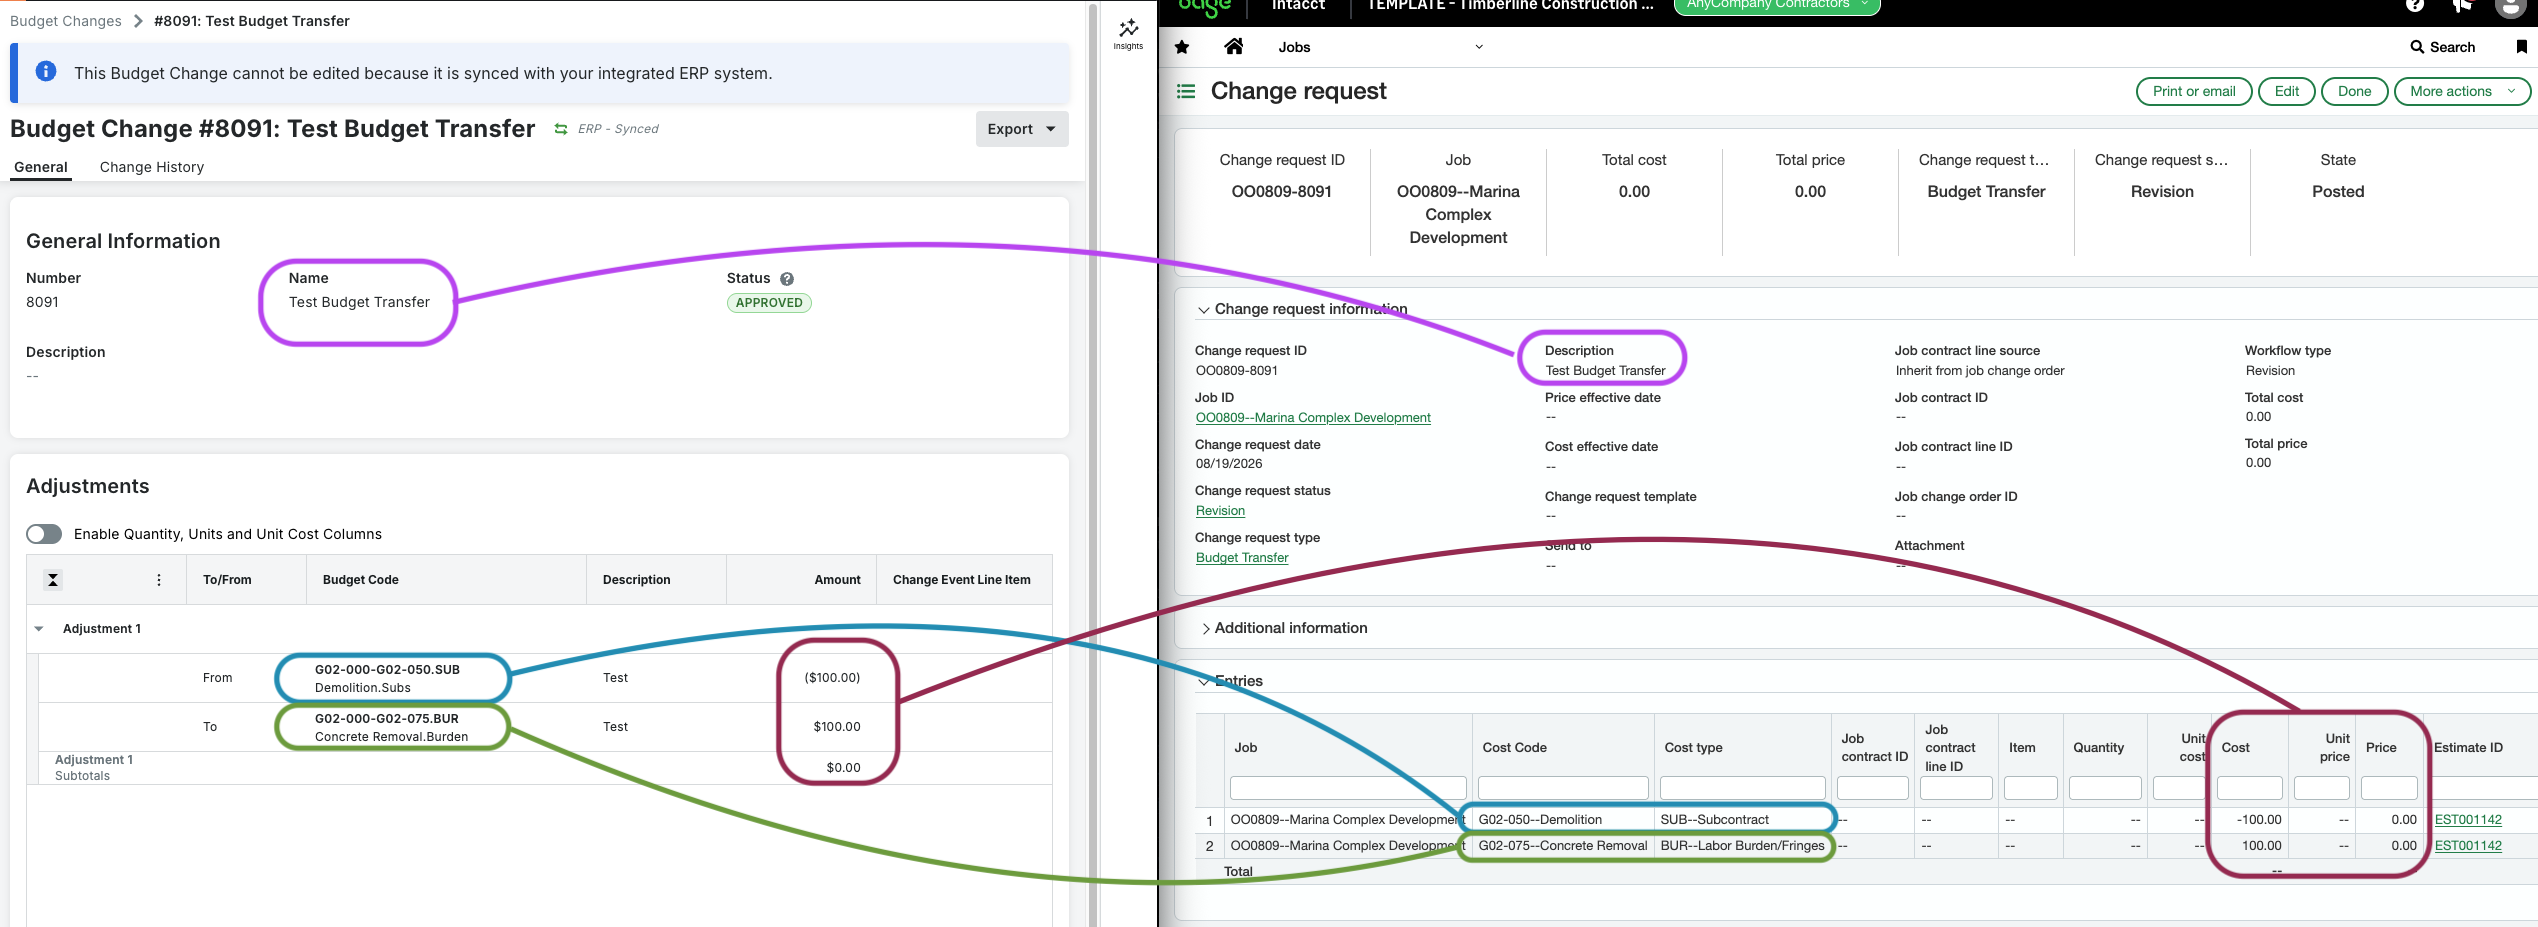Click the Change Event Line Item column header
The width and height of the screenshot is (2538, 927).
(962, 580)
